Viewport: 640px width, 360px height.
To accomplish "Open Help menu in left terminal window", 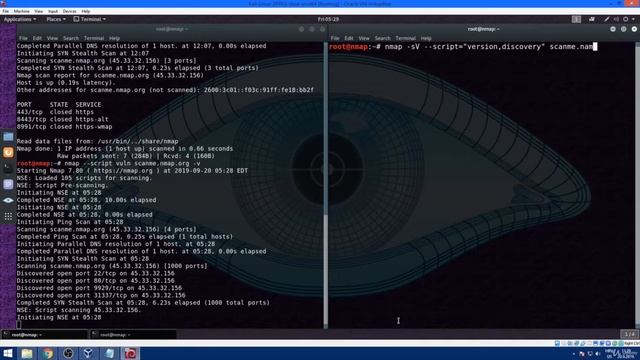I will 114,38.
